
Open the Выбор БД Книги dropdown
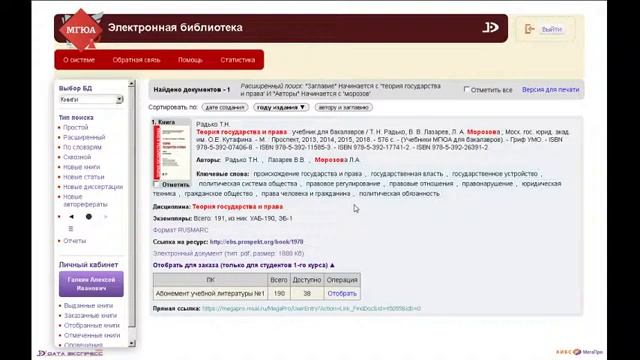(91, 100)
